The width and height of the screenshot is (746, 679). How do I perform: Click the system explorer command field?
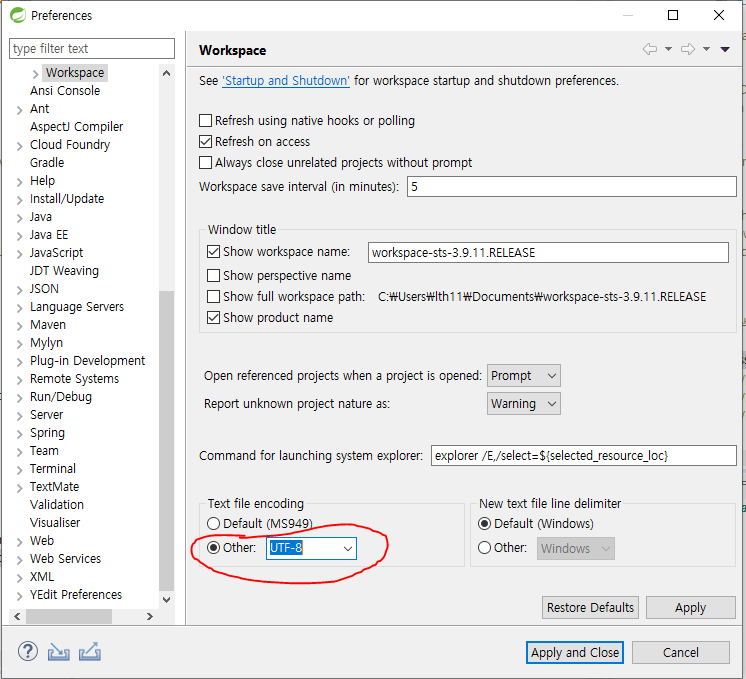point(584,456)
